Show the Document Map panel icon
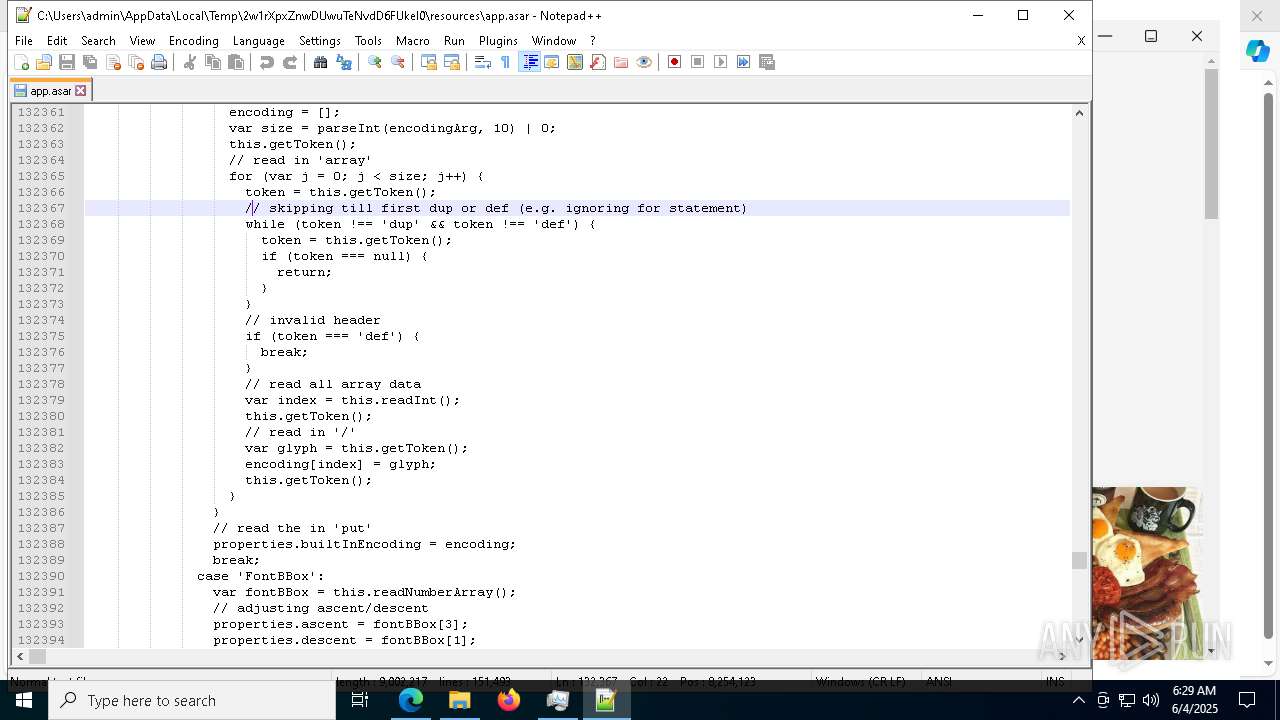This screenshot has height=720, width=1280. pyautogui.click(x=575, y=62)
